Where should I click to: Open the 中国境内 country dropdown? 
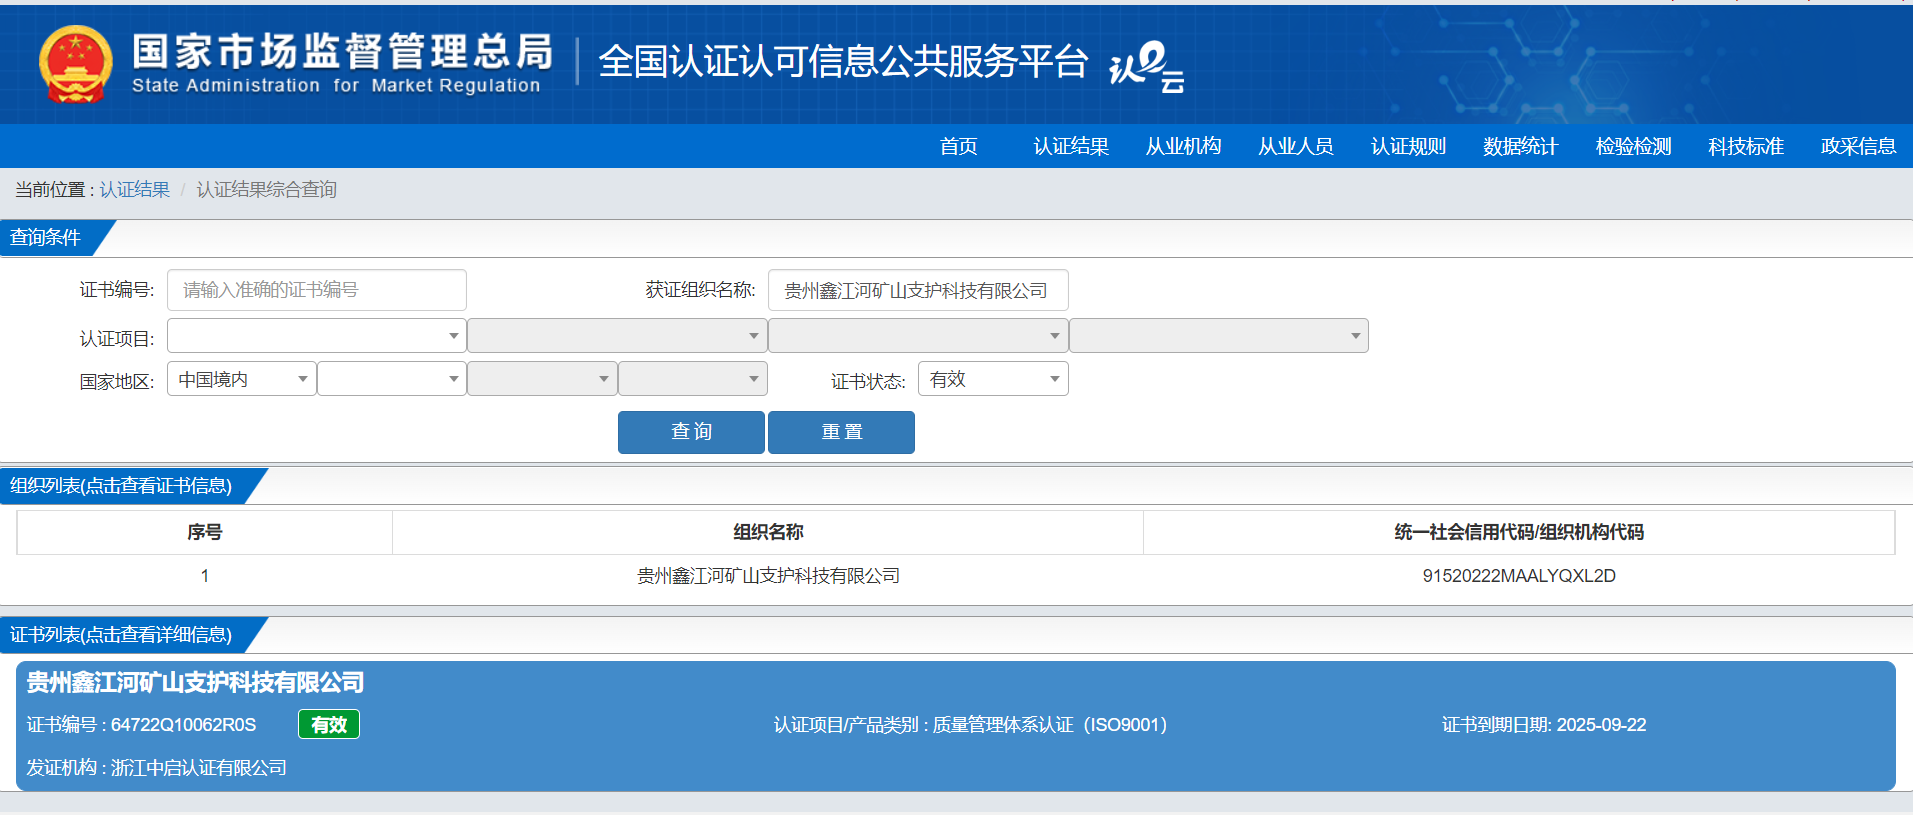point(242,379)
